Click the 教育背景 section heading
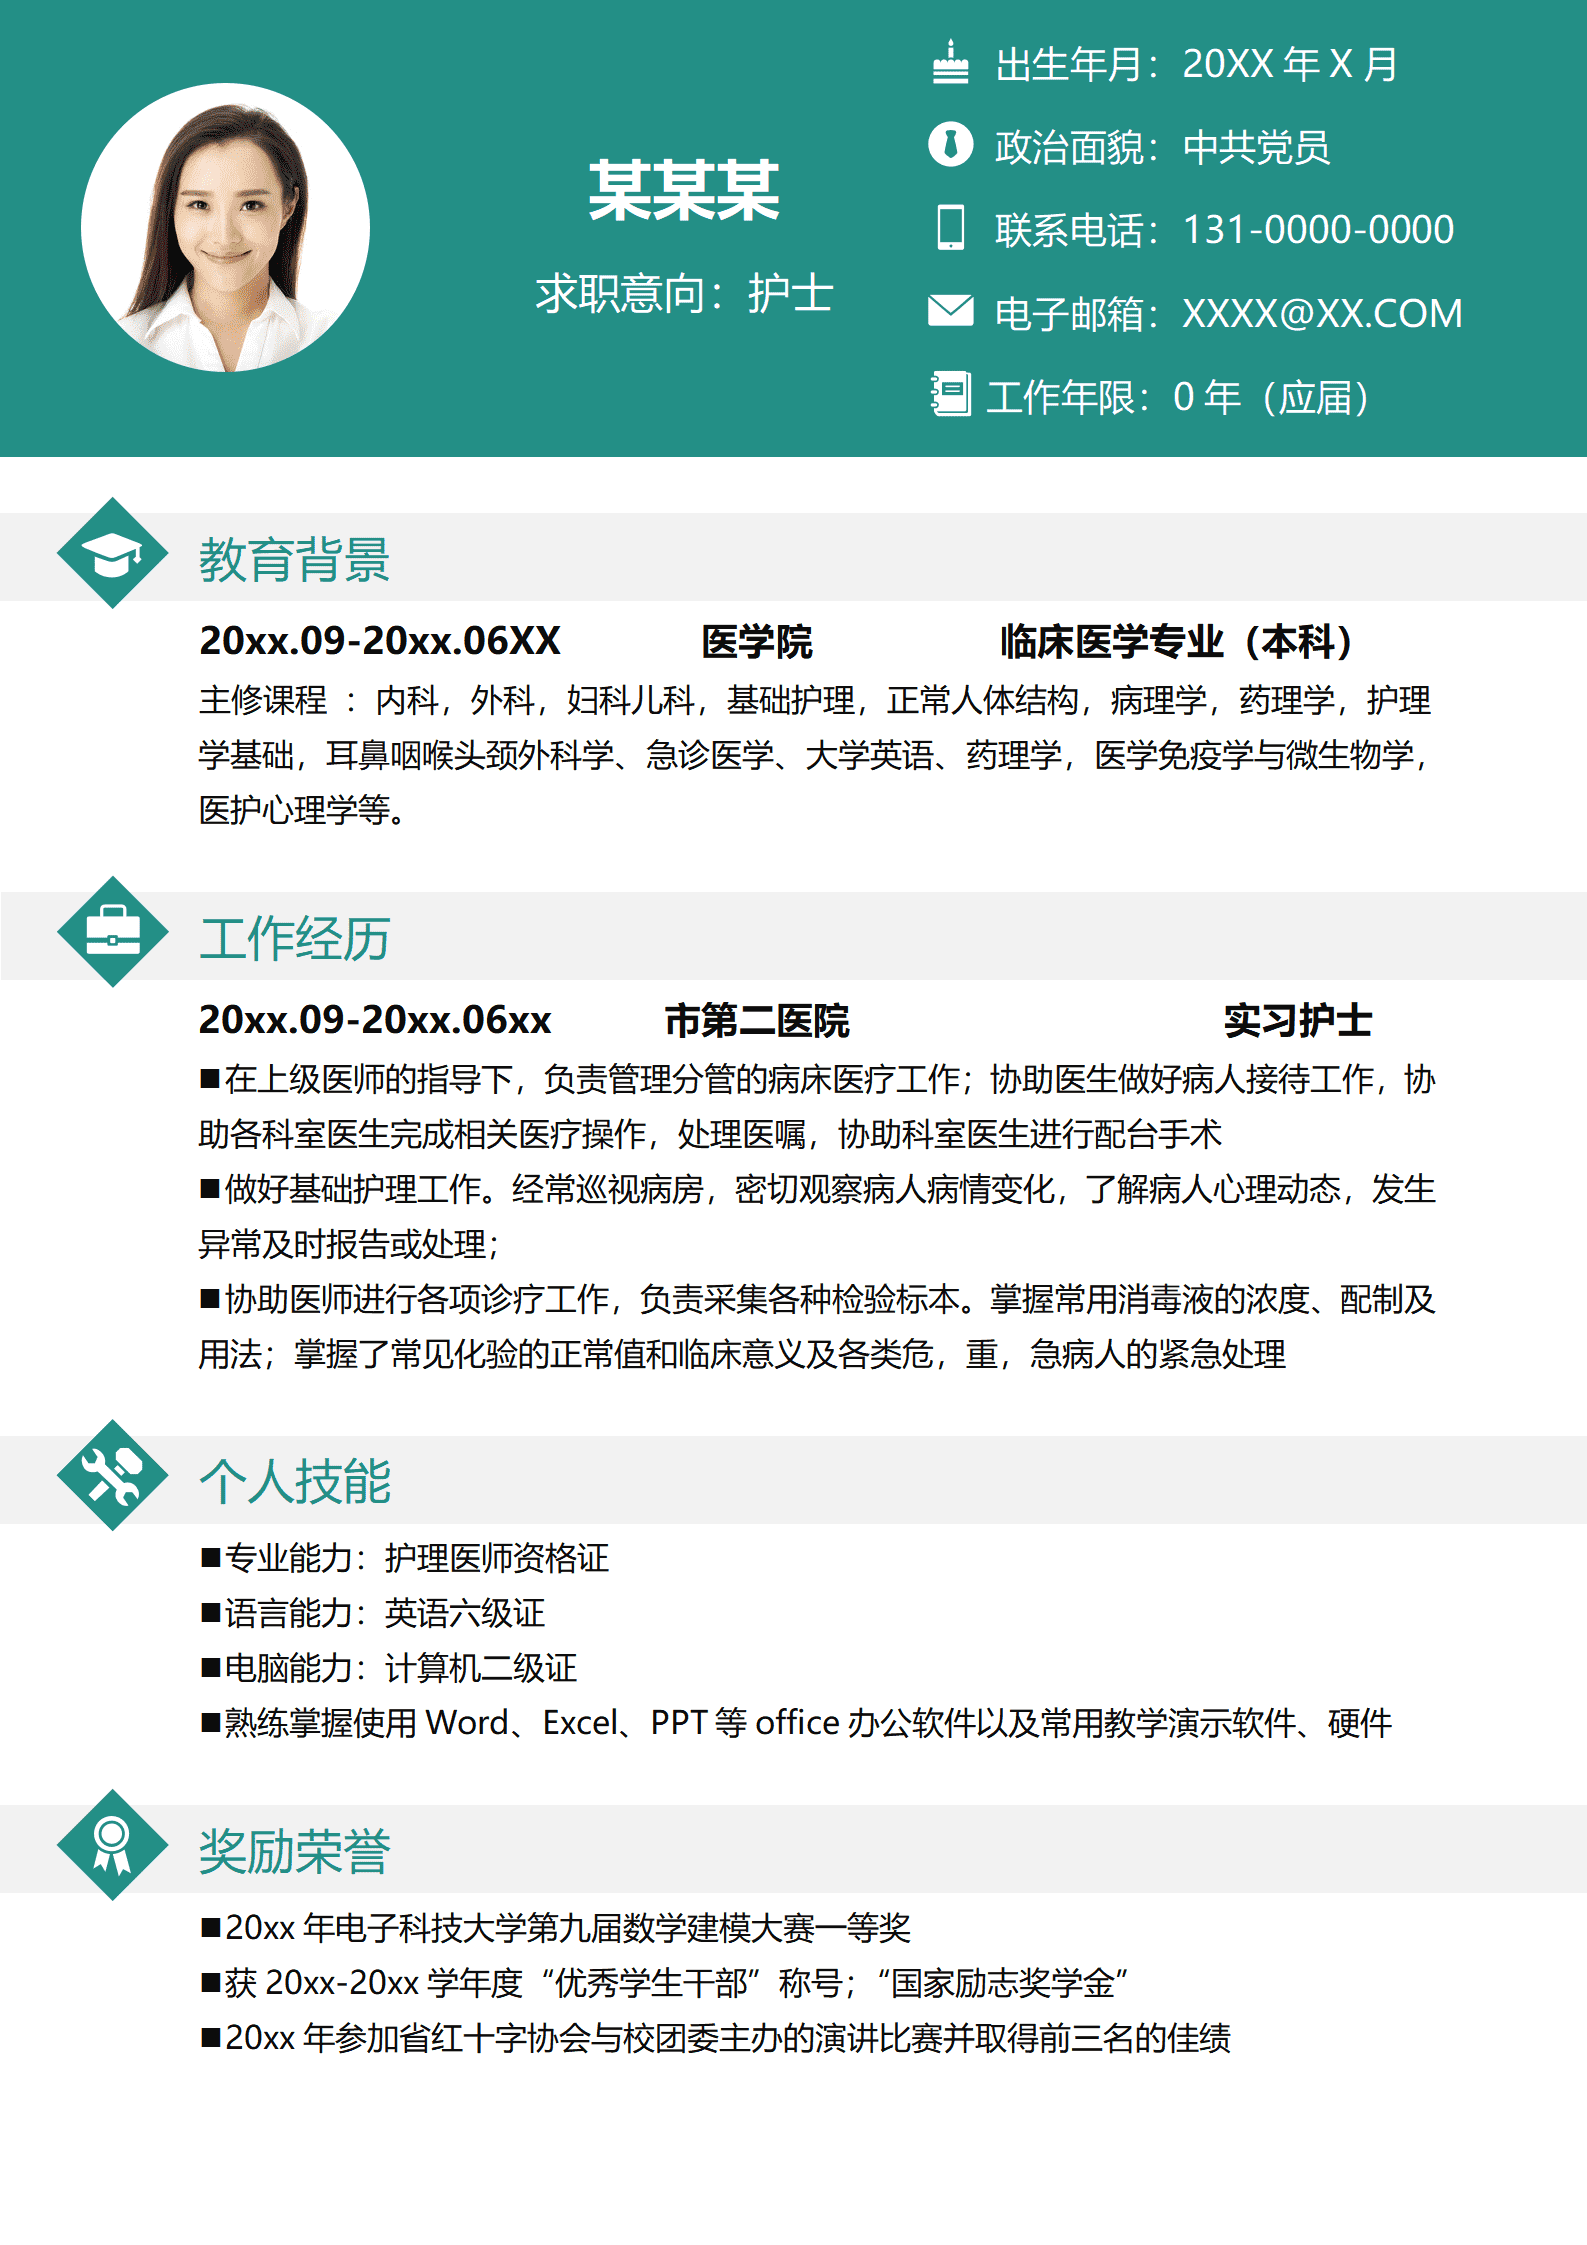1587x2245 pixels. pyautogui.click(x=294, y=559)
